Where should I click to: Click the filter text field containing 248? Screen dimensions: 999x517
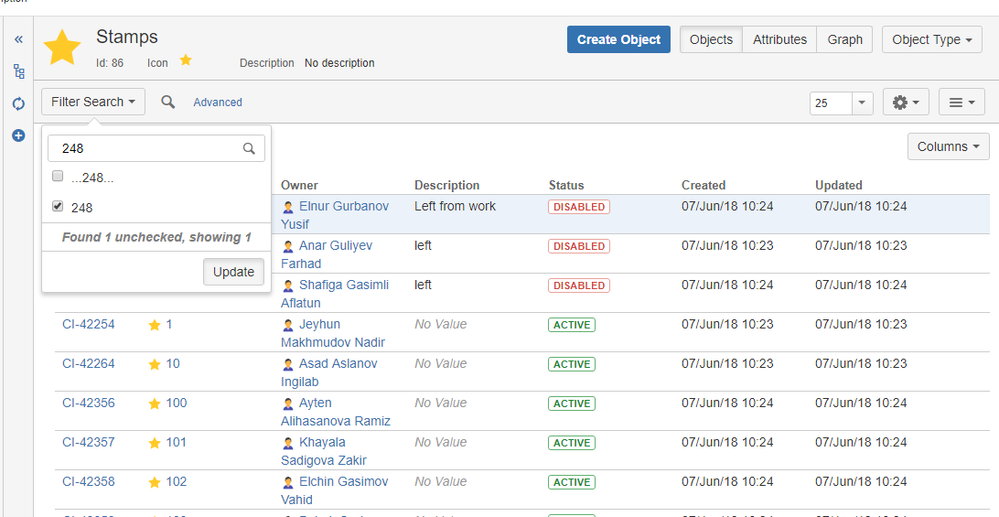(156, 149)
